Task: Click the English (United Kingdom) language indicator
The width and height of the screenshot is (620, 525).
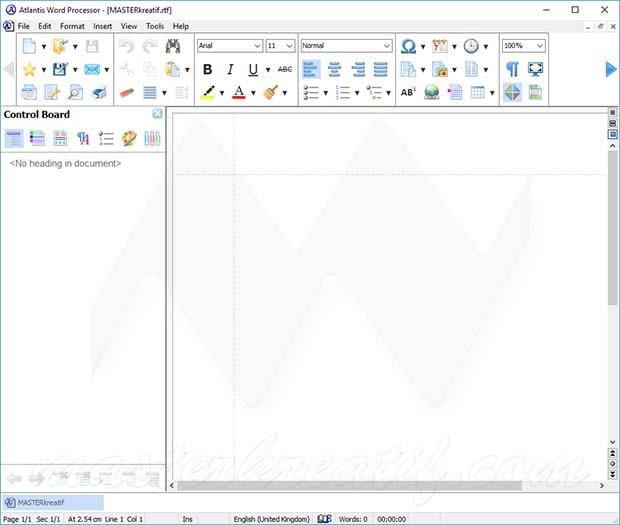Action: tap(272, 519)
